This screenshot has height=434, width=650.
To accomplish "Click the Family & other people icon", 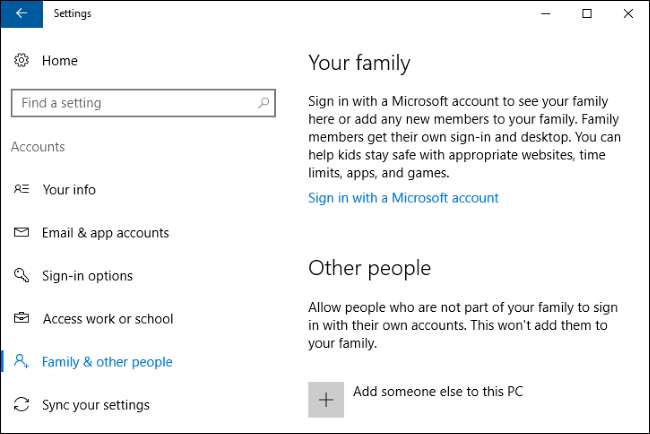I will coord(22,362).
